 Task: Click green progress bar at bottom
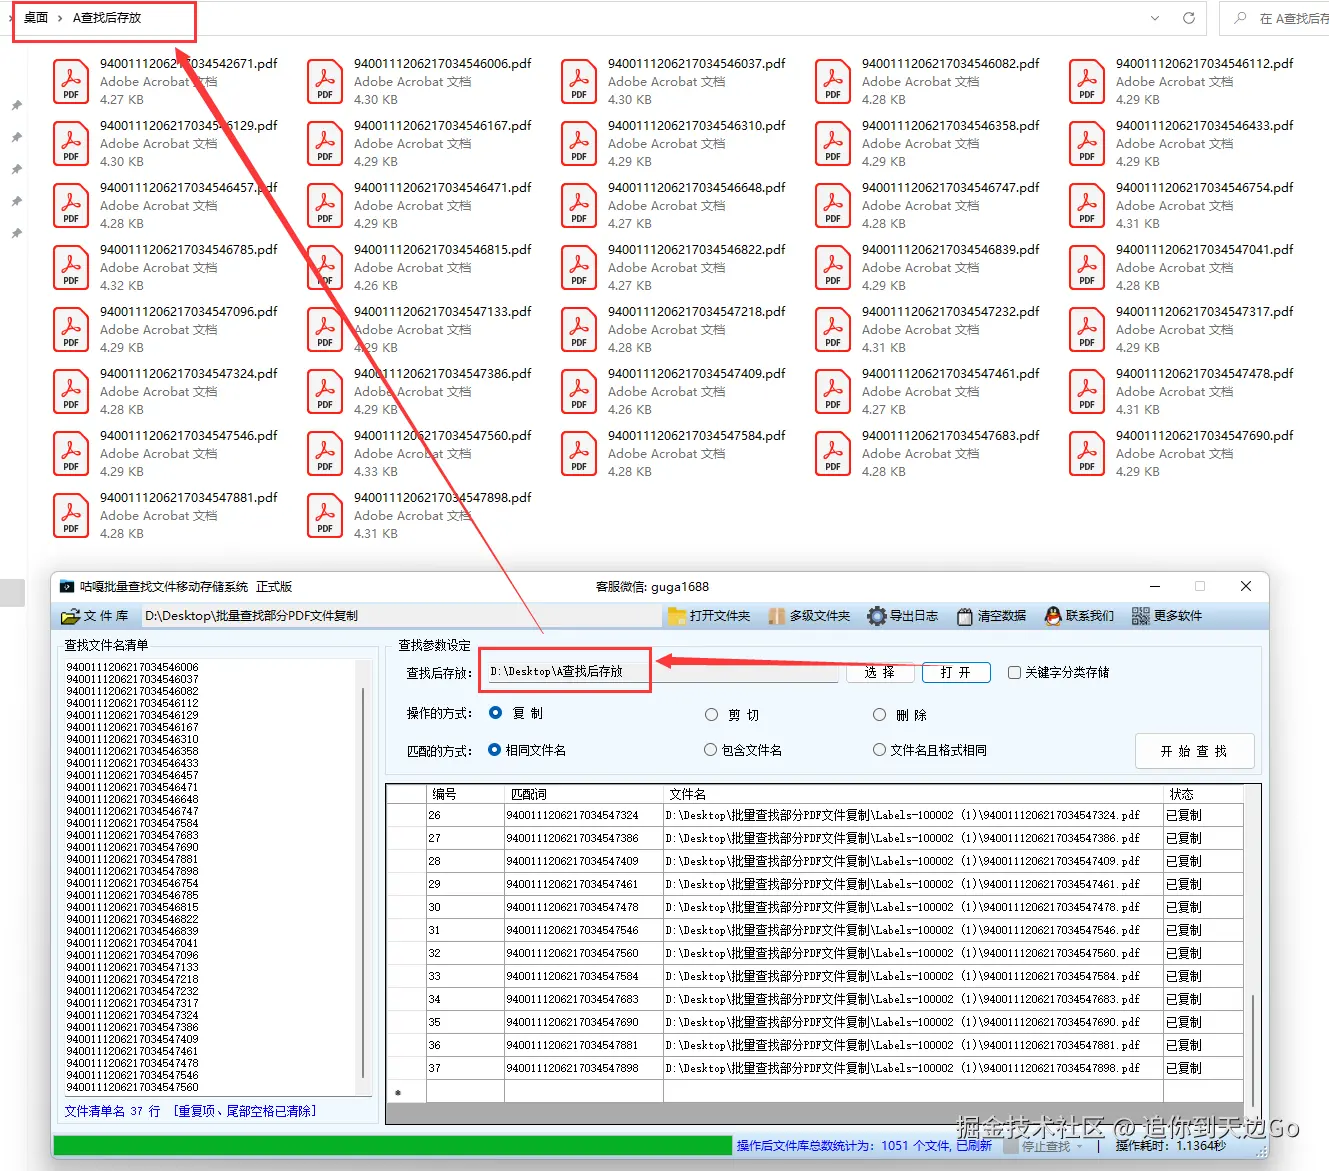click(x=392, y=1146)
